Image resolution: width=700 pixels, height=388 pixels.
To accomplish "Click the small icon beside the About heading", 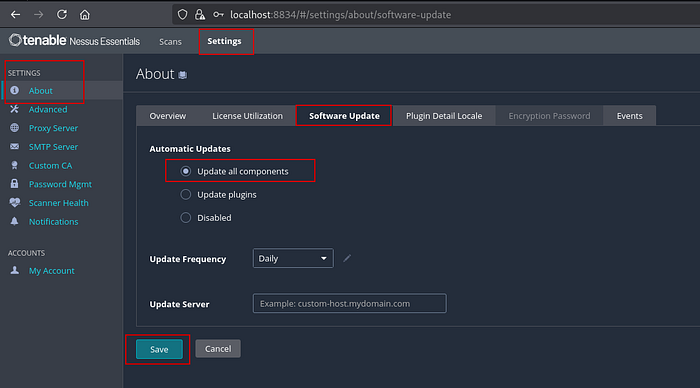I will 183,75.
